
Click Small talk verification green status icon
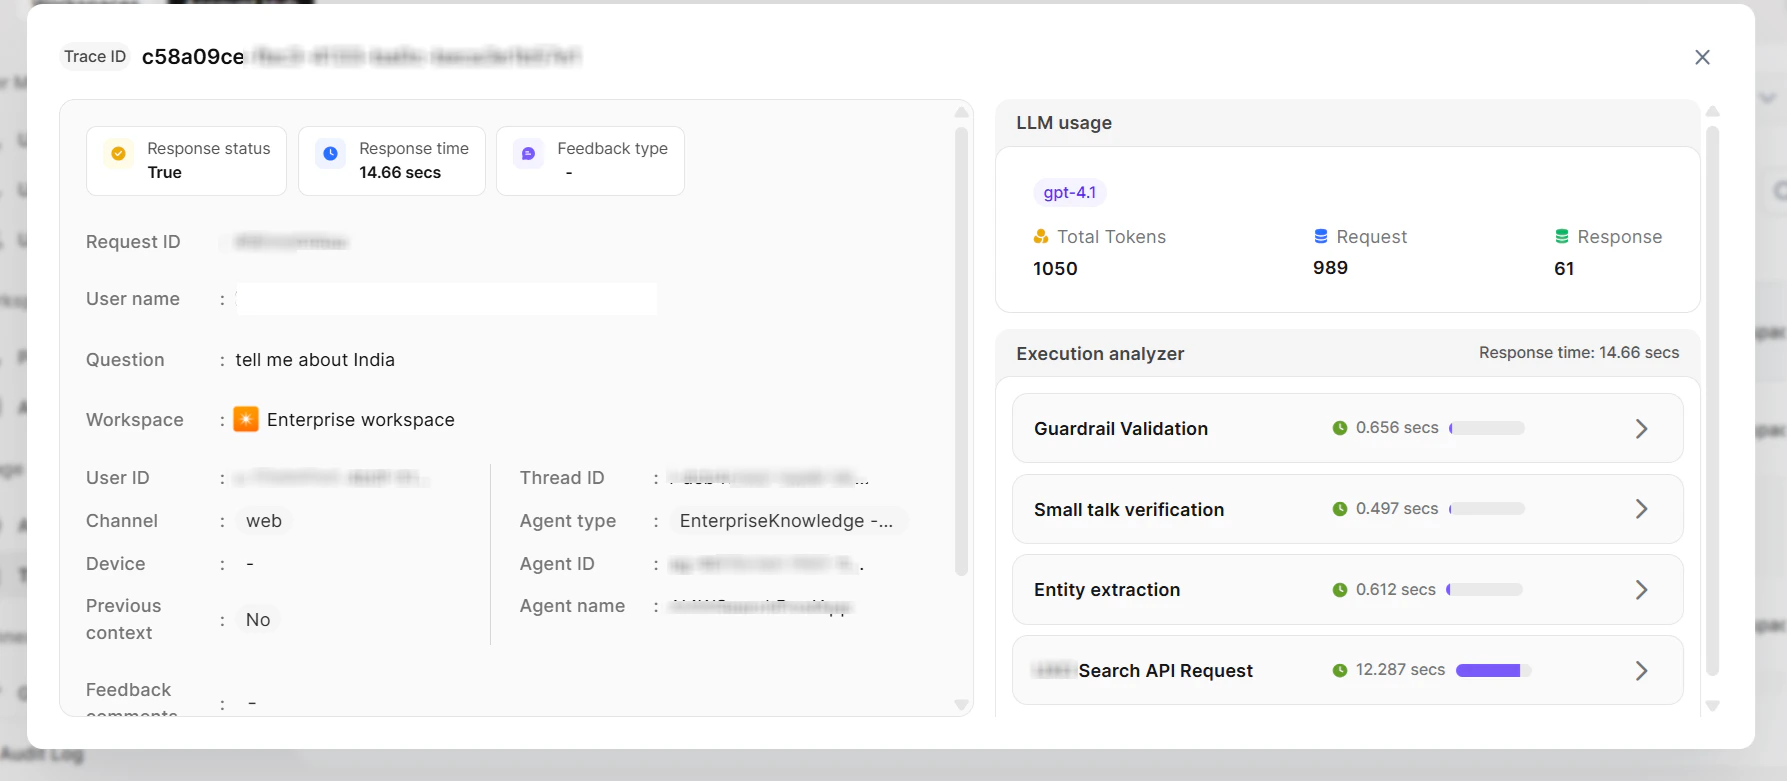point(1340,509)
